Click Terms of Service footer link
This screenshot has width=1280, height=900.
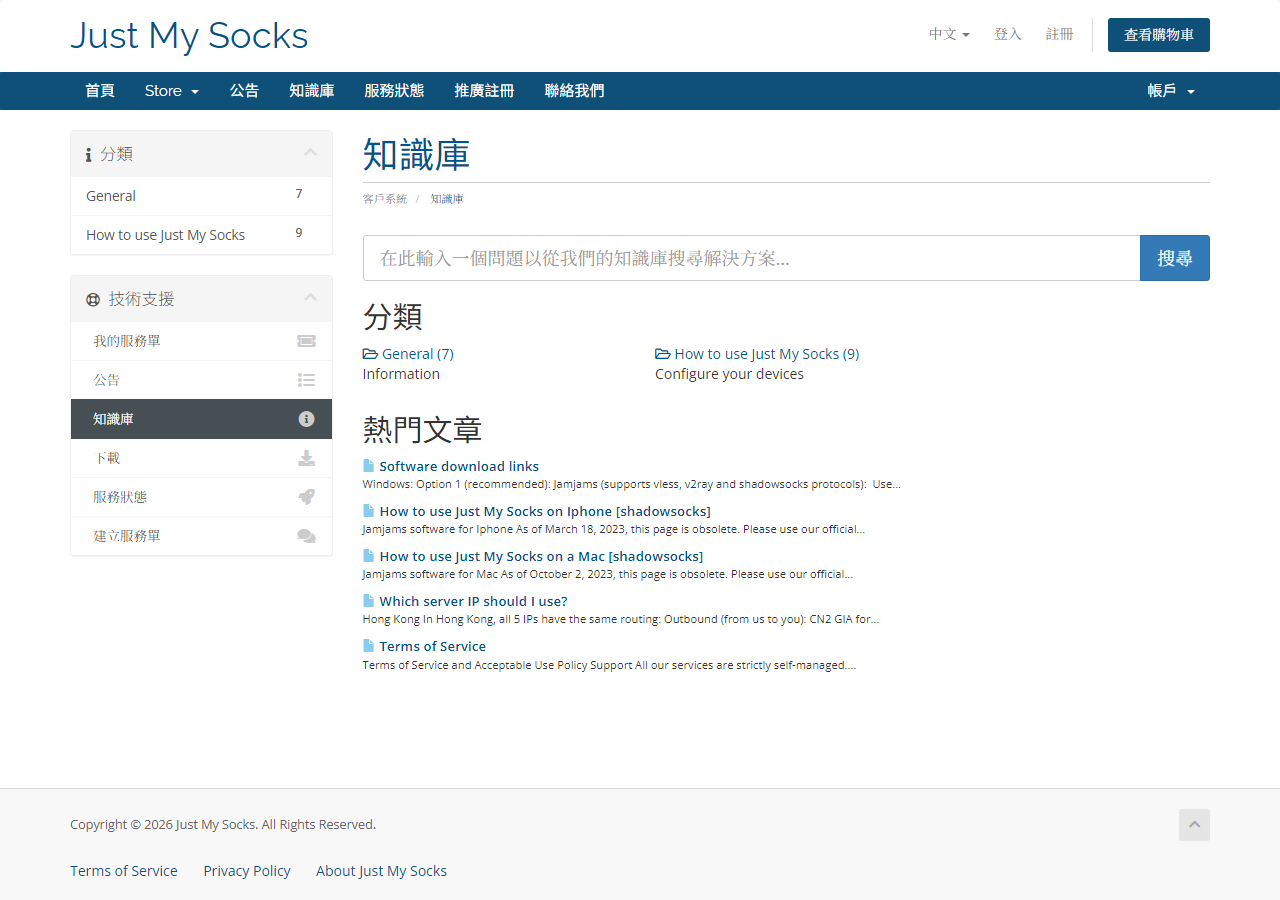coord(124,871)
